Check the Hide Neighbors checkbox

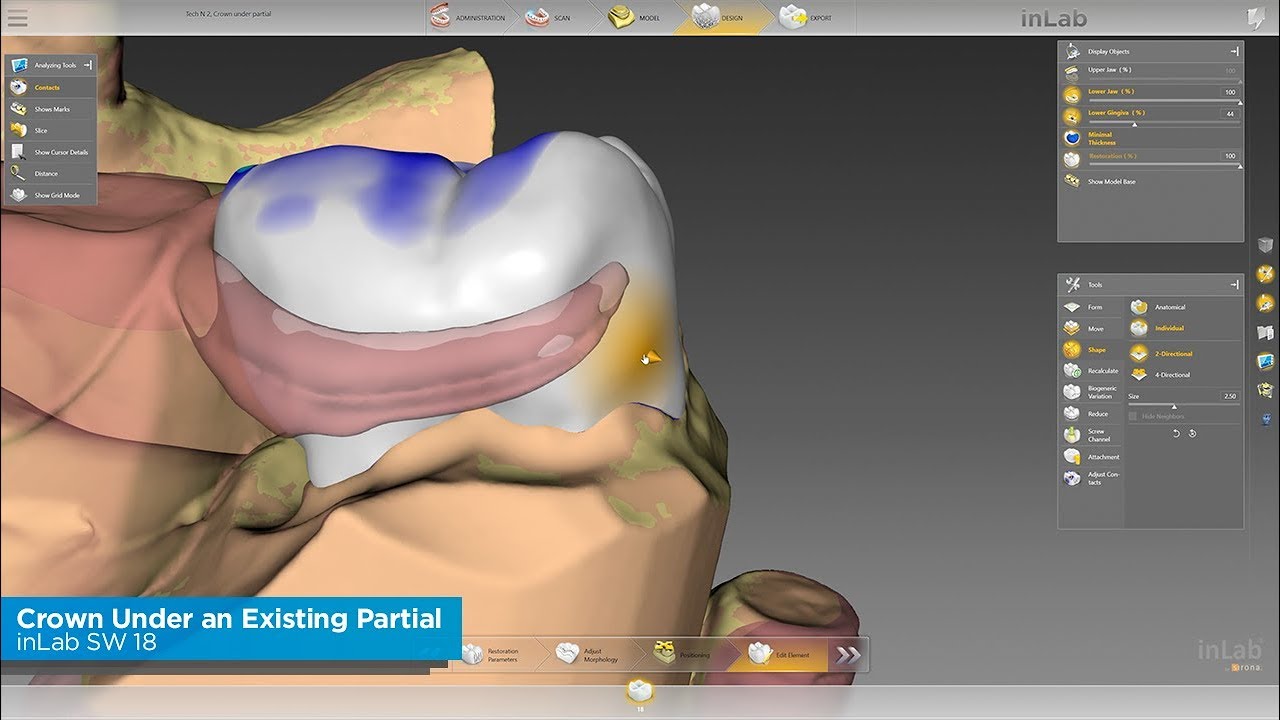coord(1133,416)
